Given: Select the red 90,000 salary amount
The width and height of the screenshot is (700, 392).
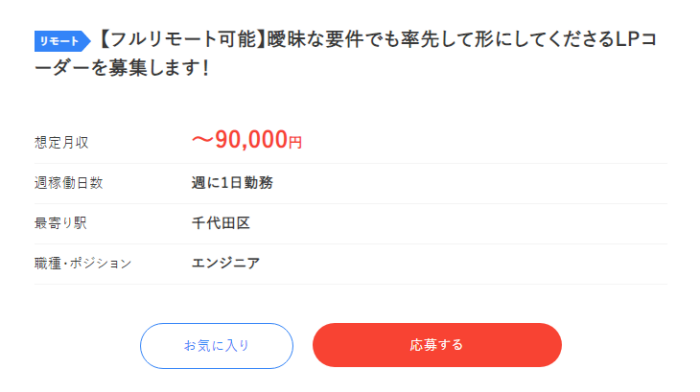Looking at the screenshot, I should point(251,139).
